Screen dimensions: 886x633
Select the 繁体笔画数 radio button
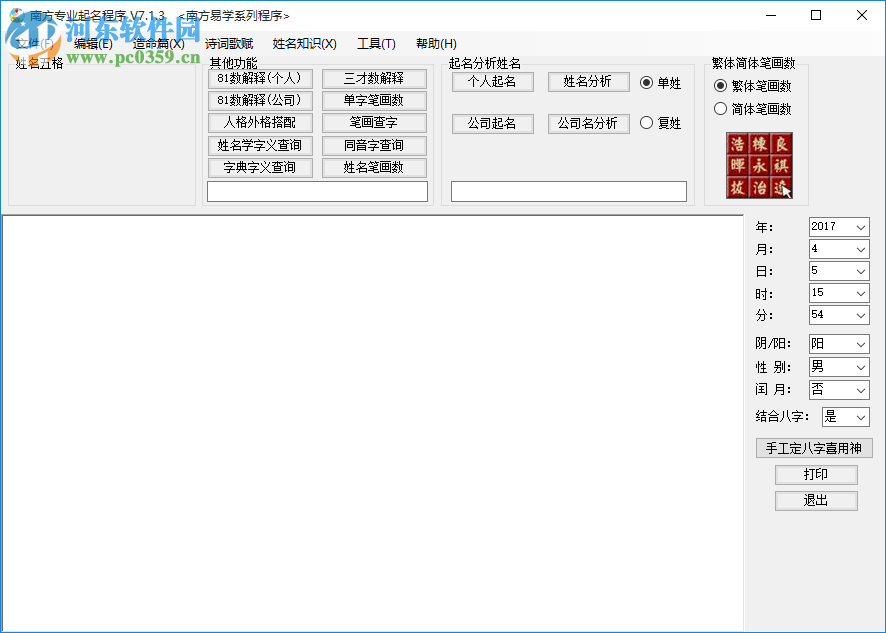click(720, 85)
